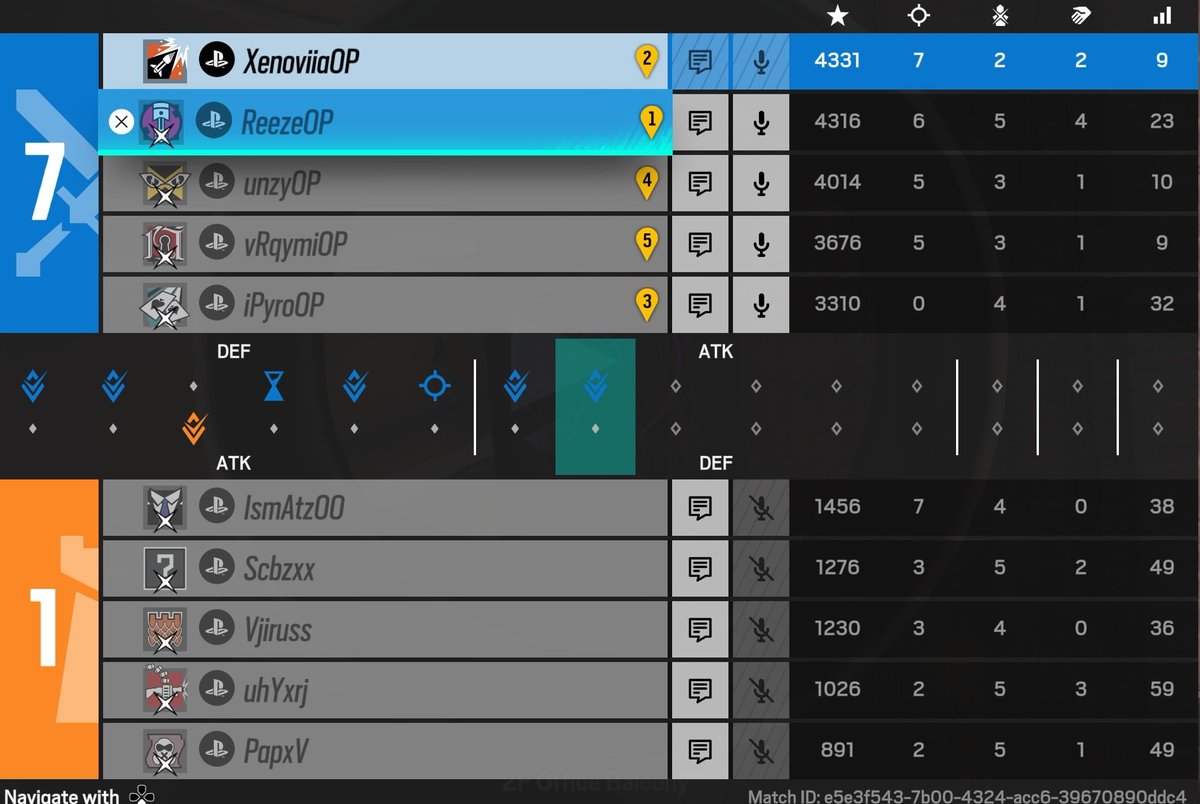Image resolution: width=1200 pixels, height=804 pixels.
Task: Click yellow rank badge 5 on vRqymiOP
Action: 647,244
